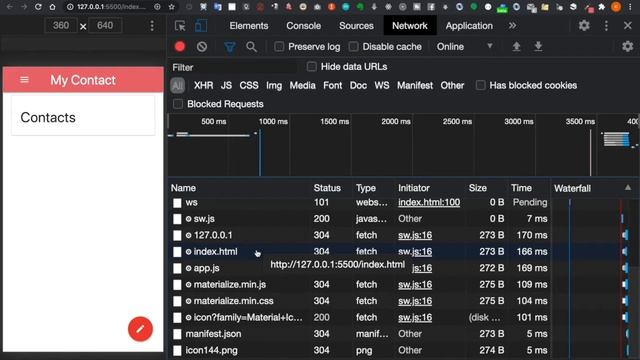Open browser extensions puzzle icon
This screenshot has width=640, height=360.
pyautogui.click(x=601, y=7)
